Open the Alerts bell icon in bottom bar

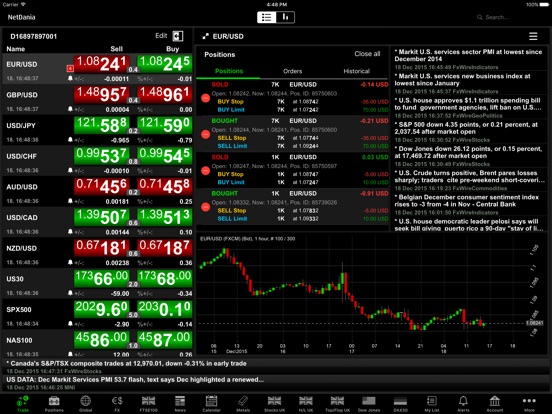pyautogui.click(x=463, y=403)
